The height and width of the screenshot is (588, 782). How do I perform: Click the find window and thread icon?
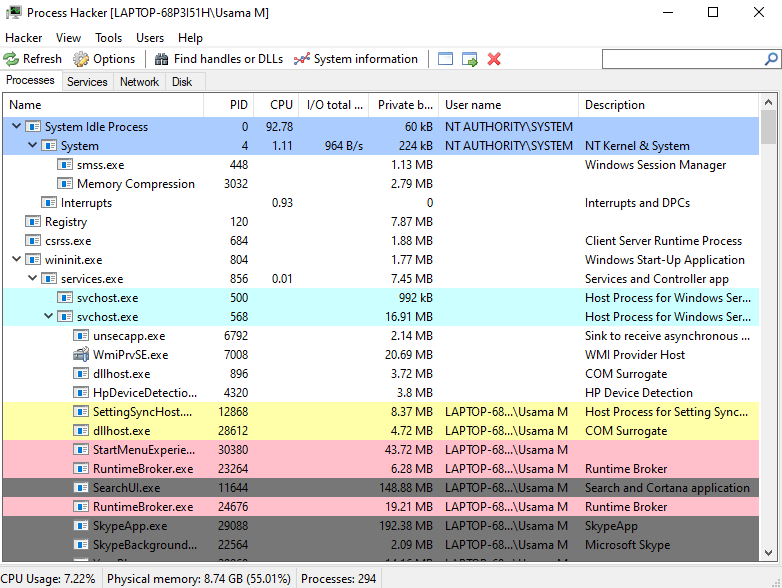(469, 59)
